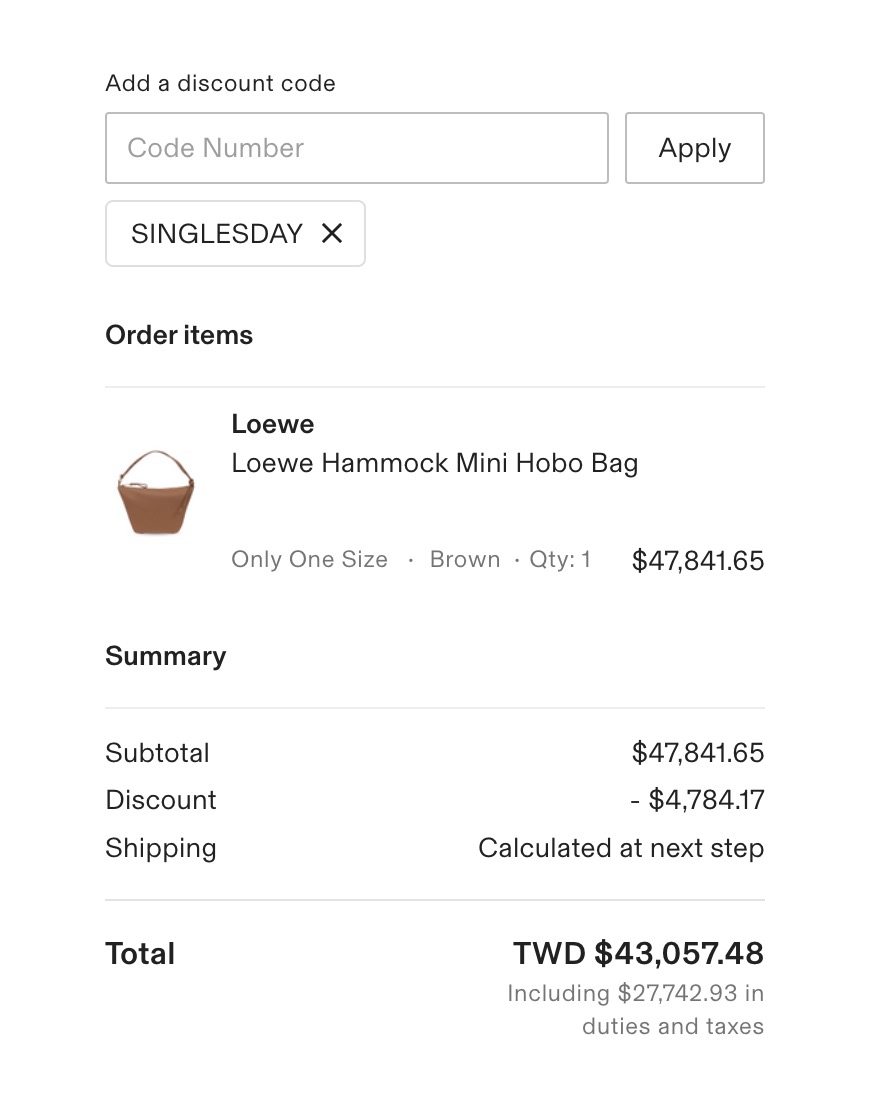Open the Loewe bag product thumbnail
Screen dimensions: 880x1104
click(x=155, y=492)
